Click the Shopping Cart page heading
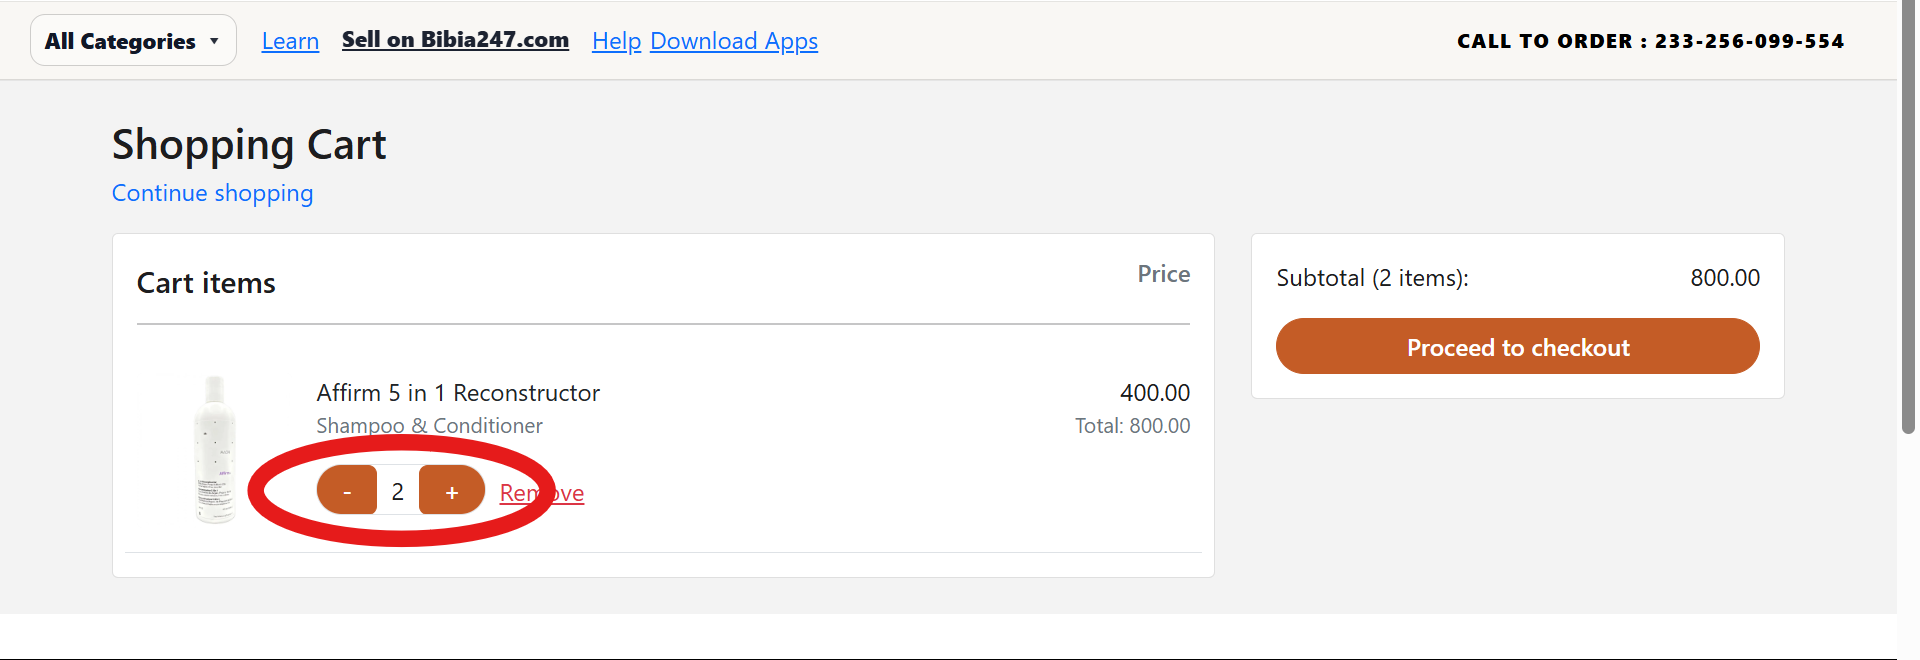The width and height of the screenshot is (1920, 660). click(249, 145)
